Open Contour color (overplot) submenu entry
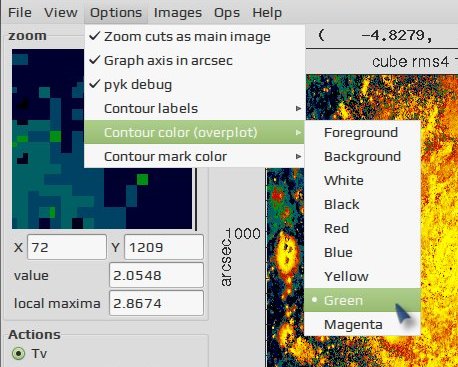 [195, 132]
